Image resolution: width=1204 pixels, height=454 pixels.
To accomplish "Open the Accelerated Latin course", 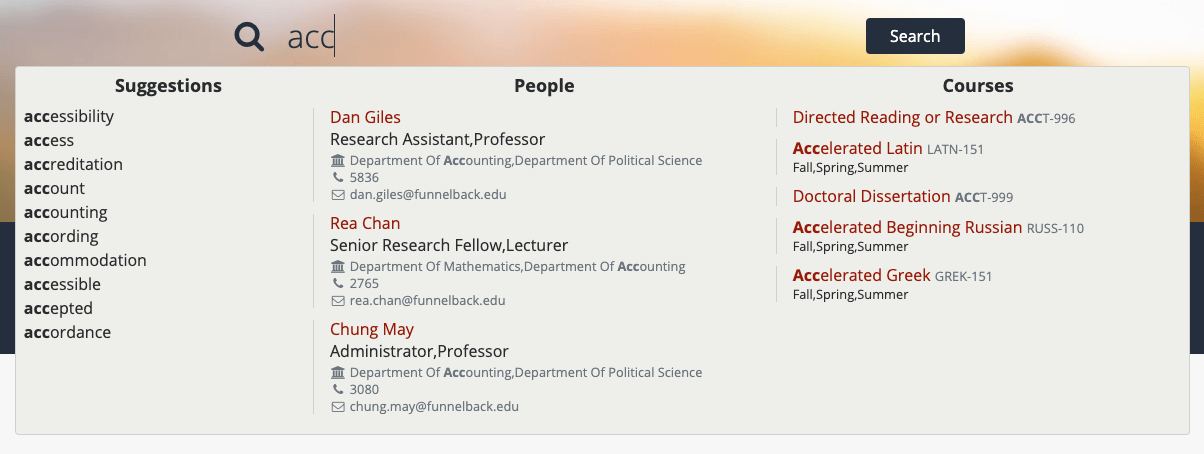I will pyautogui.click(x=857, y=148).
